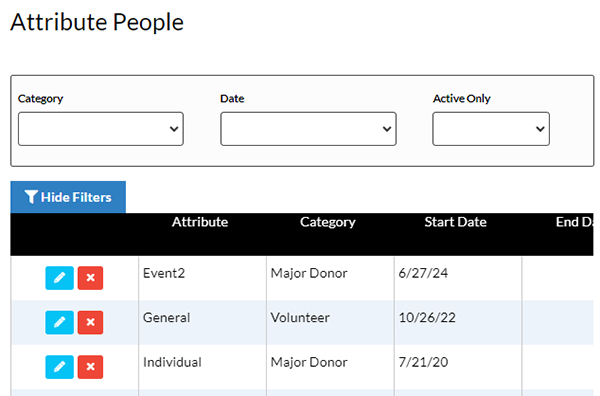Image resolution: width=600 pixels, height=396 pixels.
Task: Click the Hide Filters button
Action: (68, 197)
